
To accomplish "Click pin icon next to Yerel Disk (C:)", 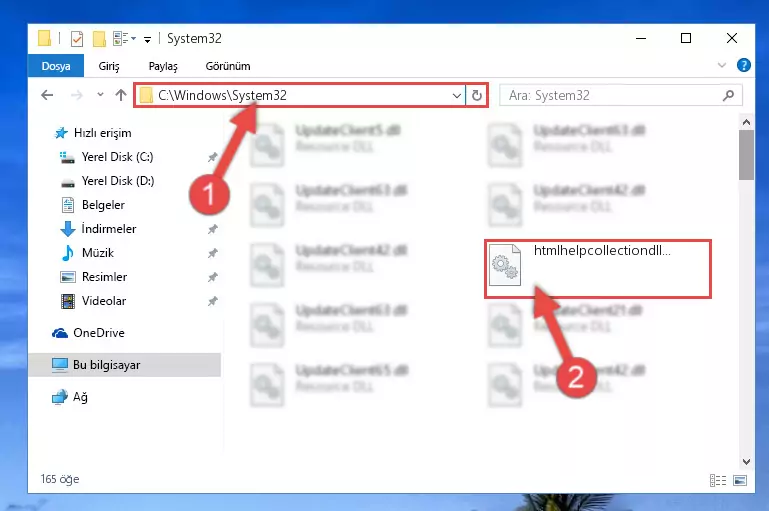I will [x=212, y=157].
